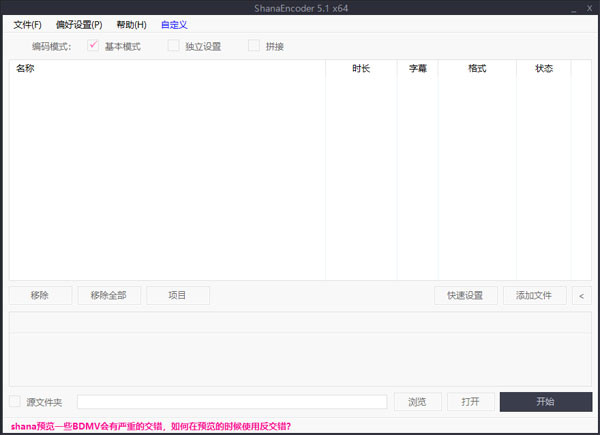Image resolution: width=600 pixels, height=435 pixels.
Task: Click the 格式 column header
Action: tap(477, 69)
